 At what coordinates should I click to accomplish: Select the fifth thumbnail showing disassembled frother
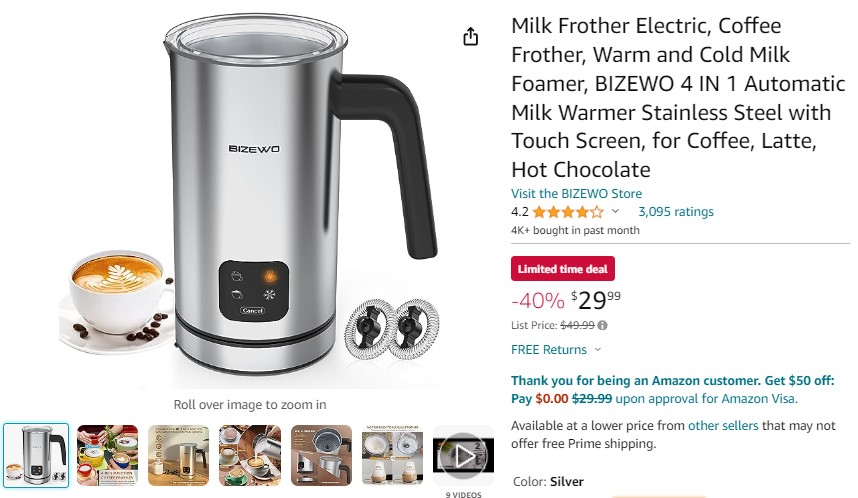click(x=321, y=455)
